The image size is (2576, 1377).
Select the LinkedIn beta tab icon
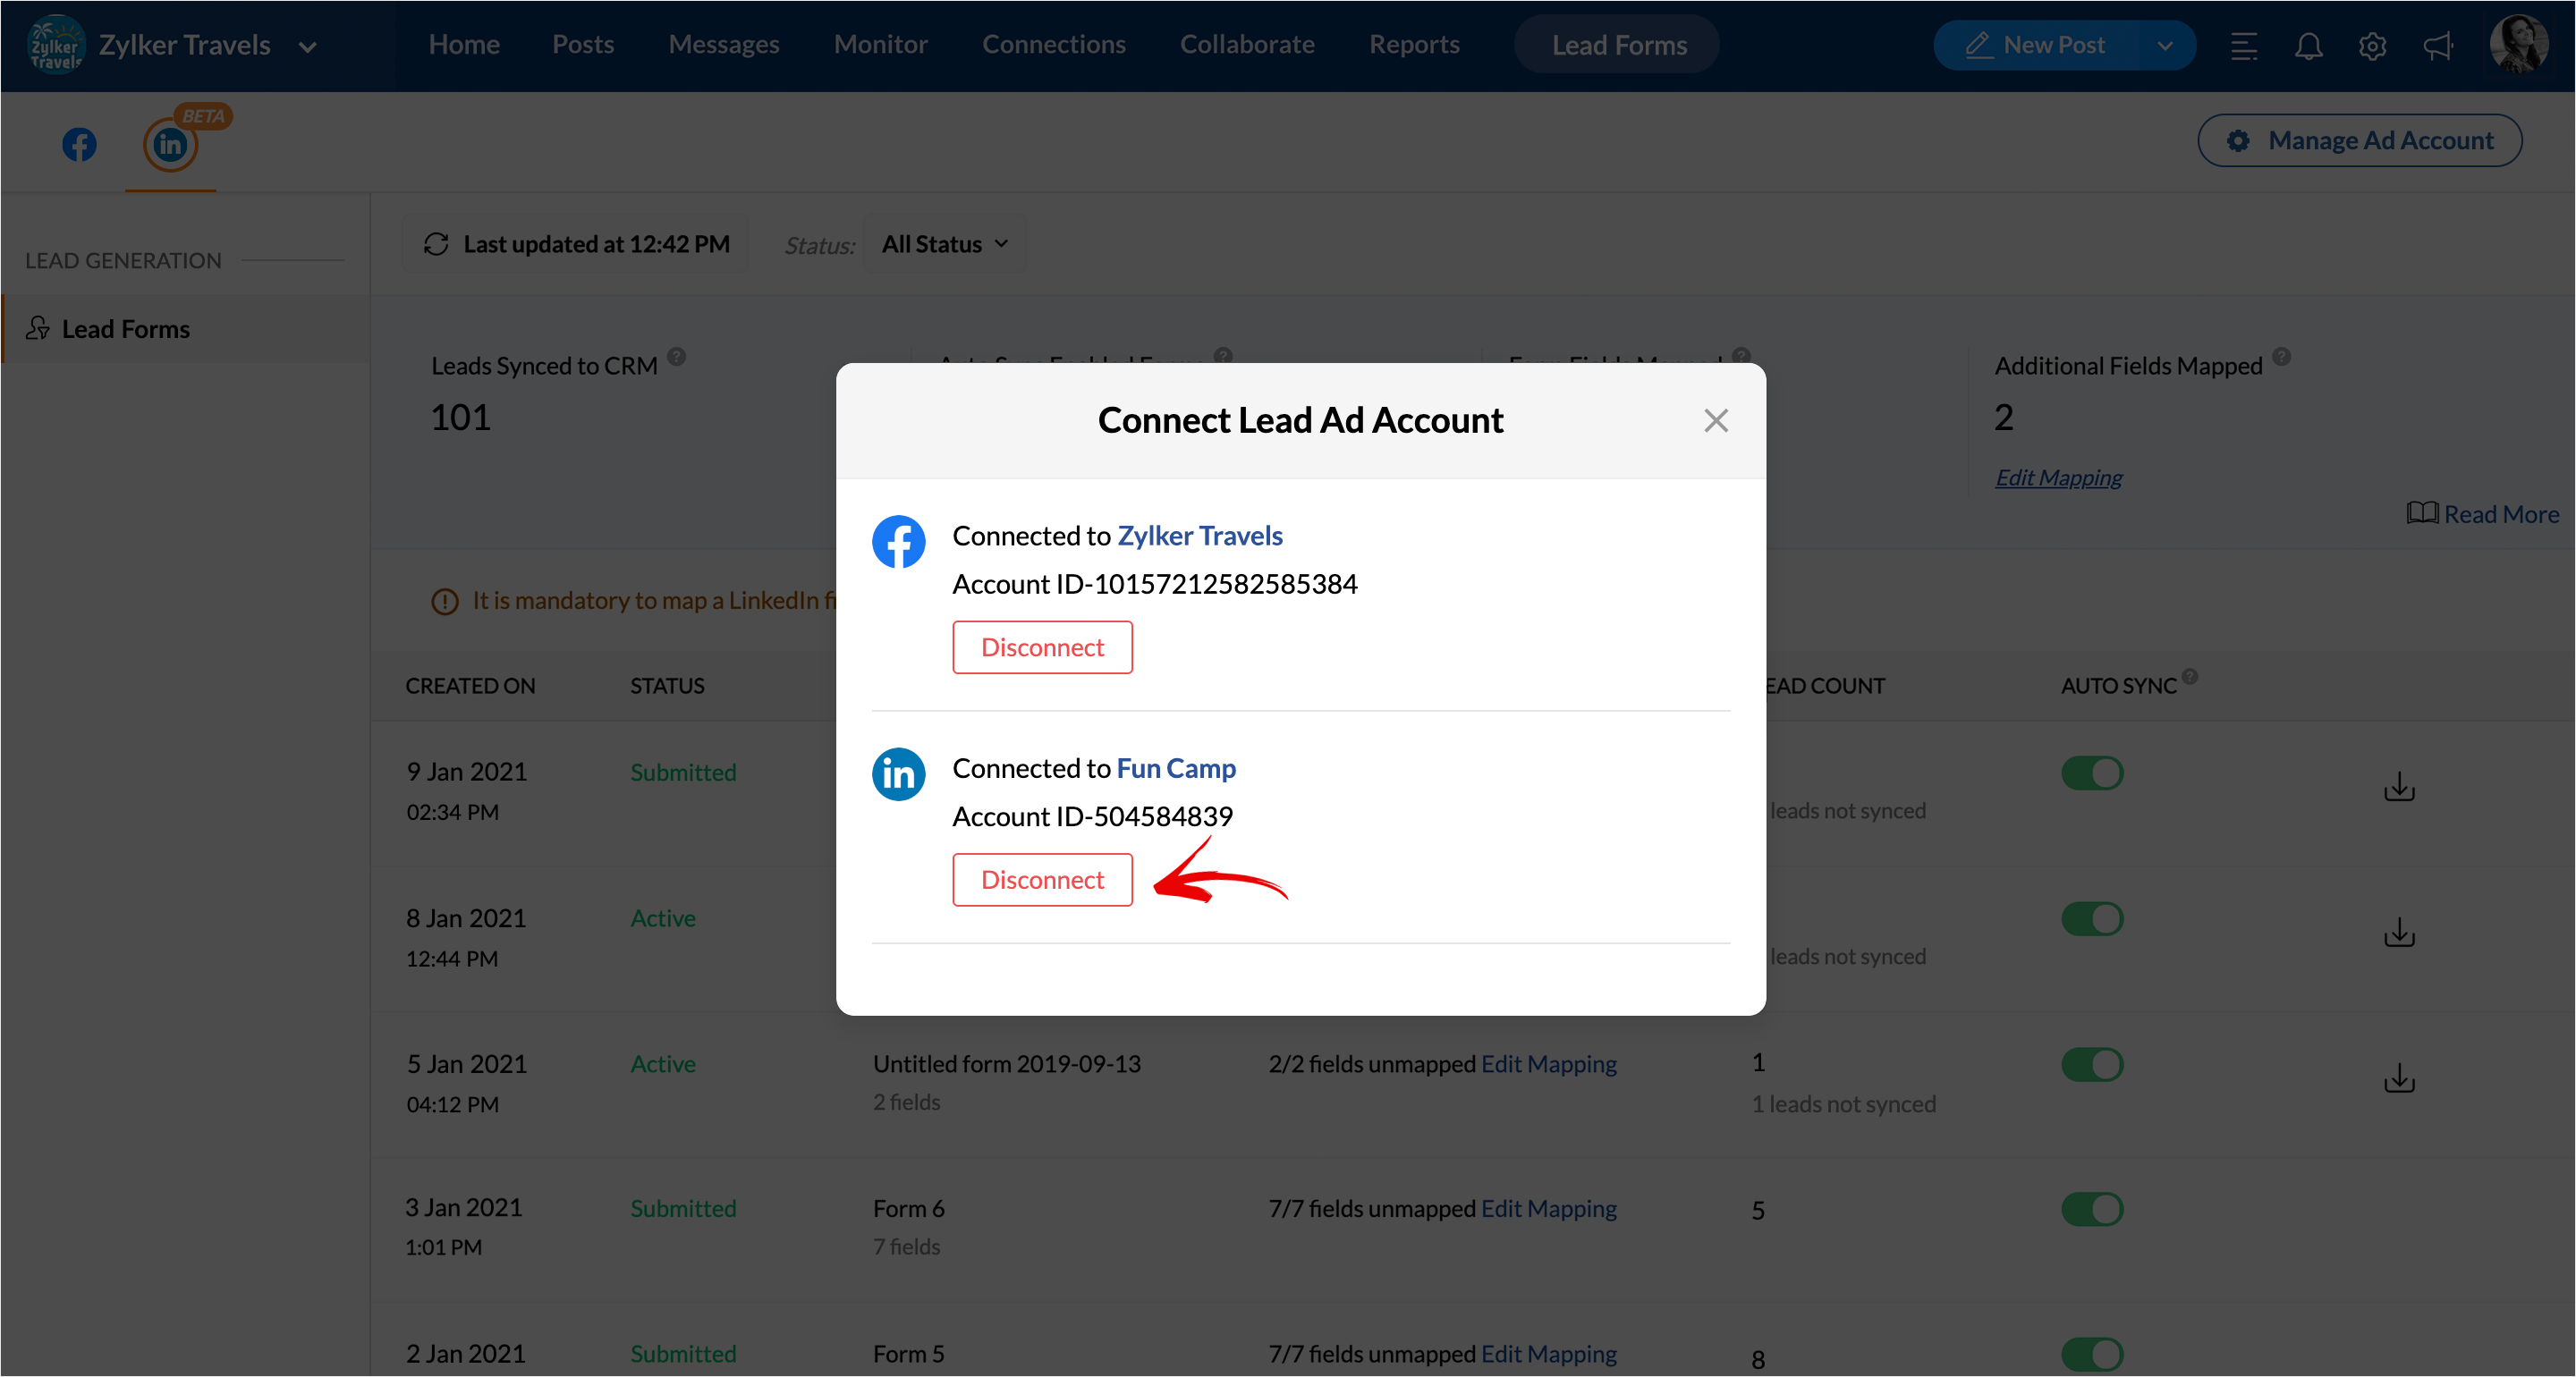(x=170, y=145)
